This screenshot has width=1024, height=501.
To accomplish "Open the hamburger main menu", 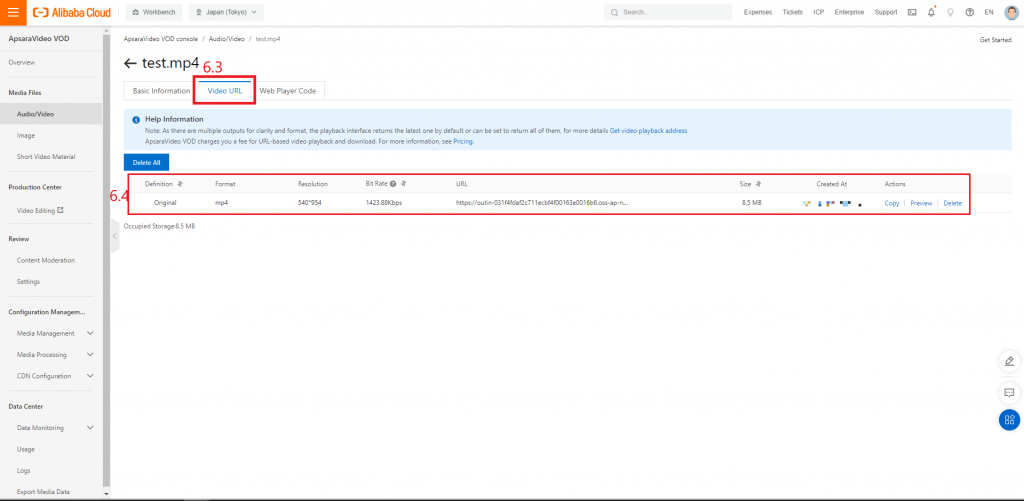I will (x=13, y=12).
